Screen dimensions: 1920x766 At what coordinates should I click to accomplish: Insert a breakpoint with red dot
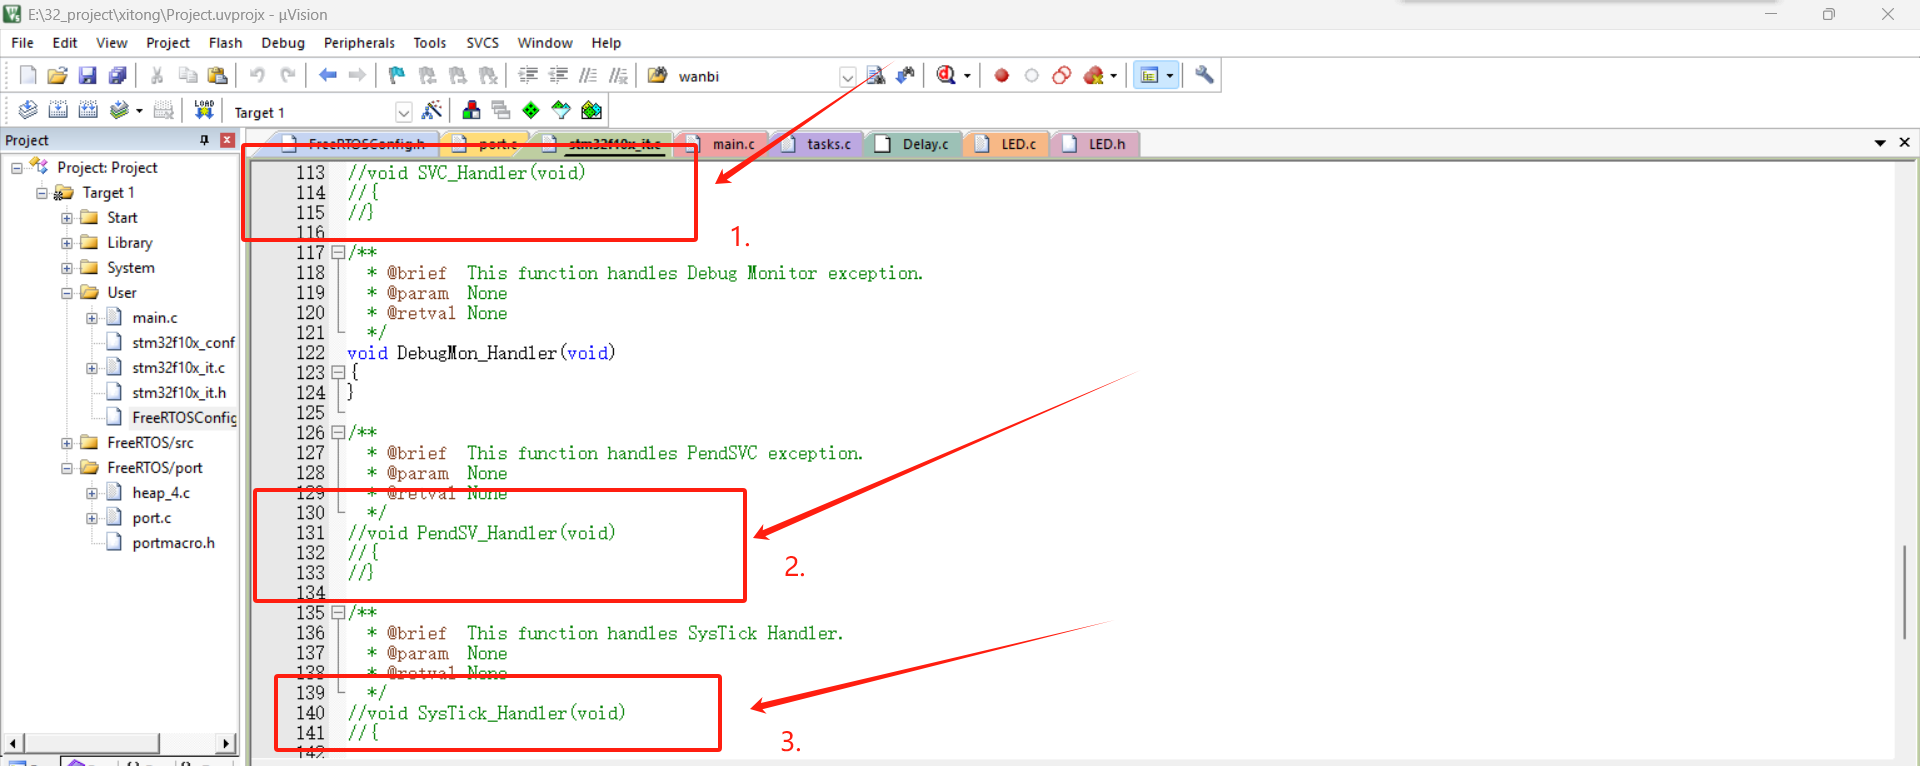[x=1001, y=75]
